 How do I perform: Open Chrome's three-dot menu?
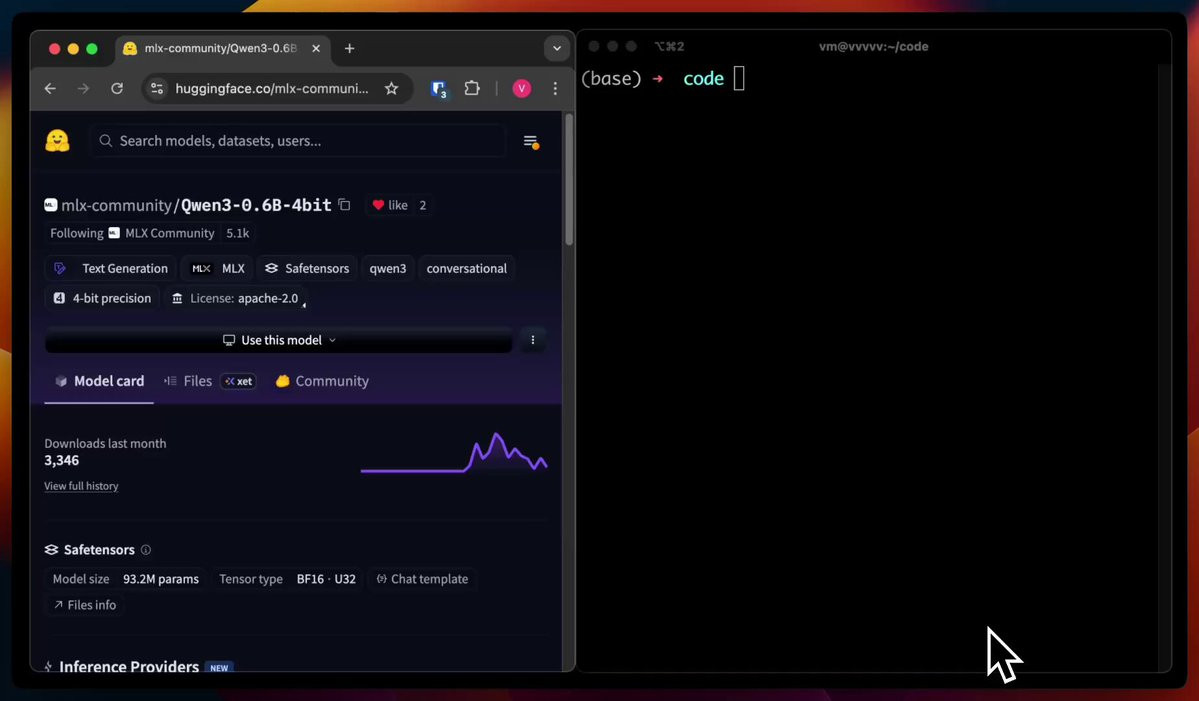click(x=555, y=89)
